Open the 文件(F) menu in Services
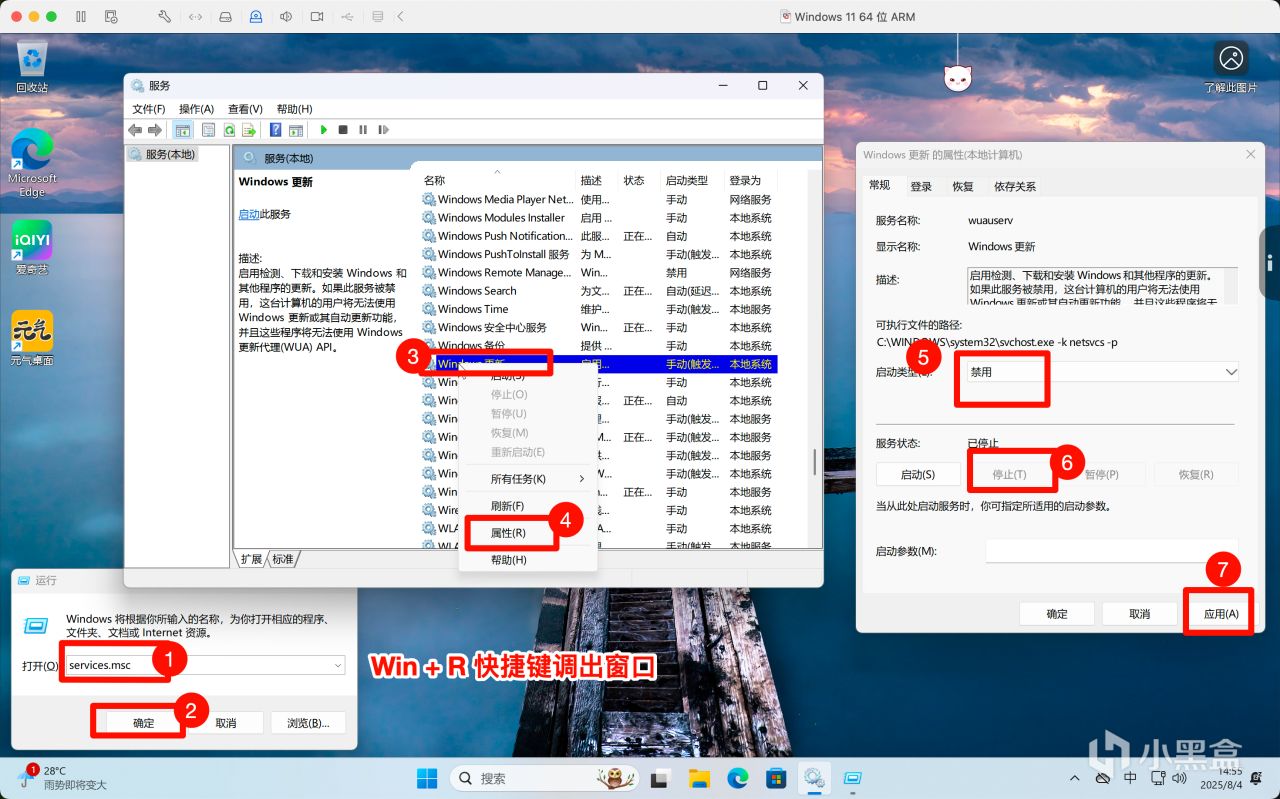This screenshot has height=799, width=1280. point(149,108)
